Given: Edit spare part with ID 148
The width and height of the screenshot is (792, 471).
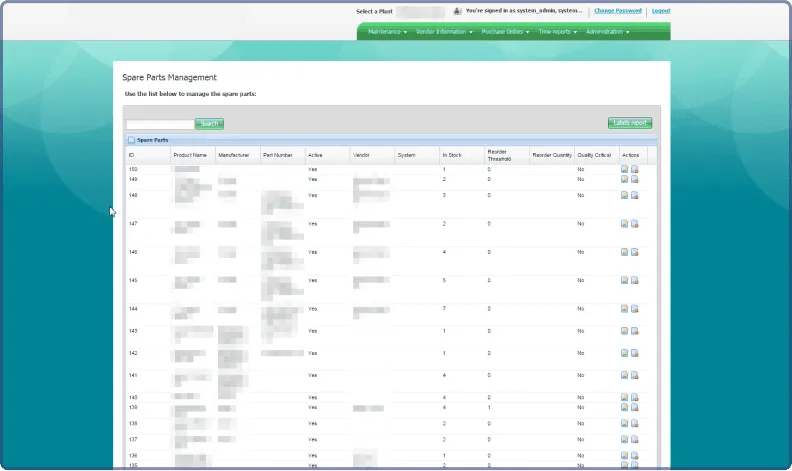Looking at the screenshot, I should click(624, 195).
